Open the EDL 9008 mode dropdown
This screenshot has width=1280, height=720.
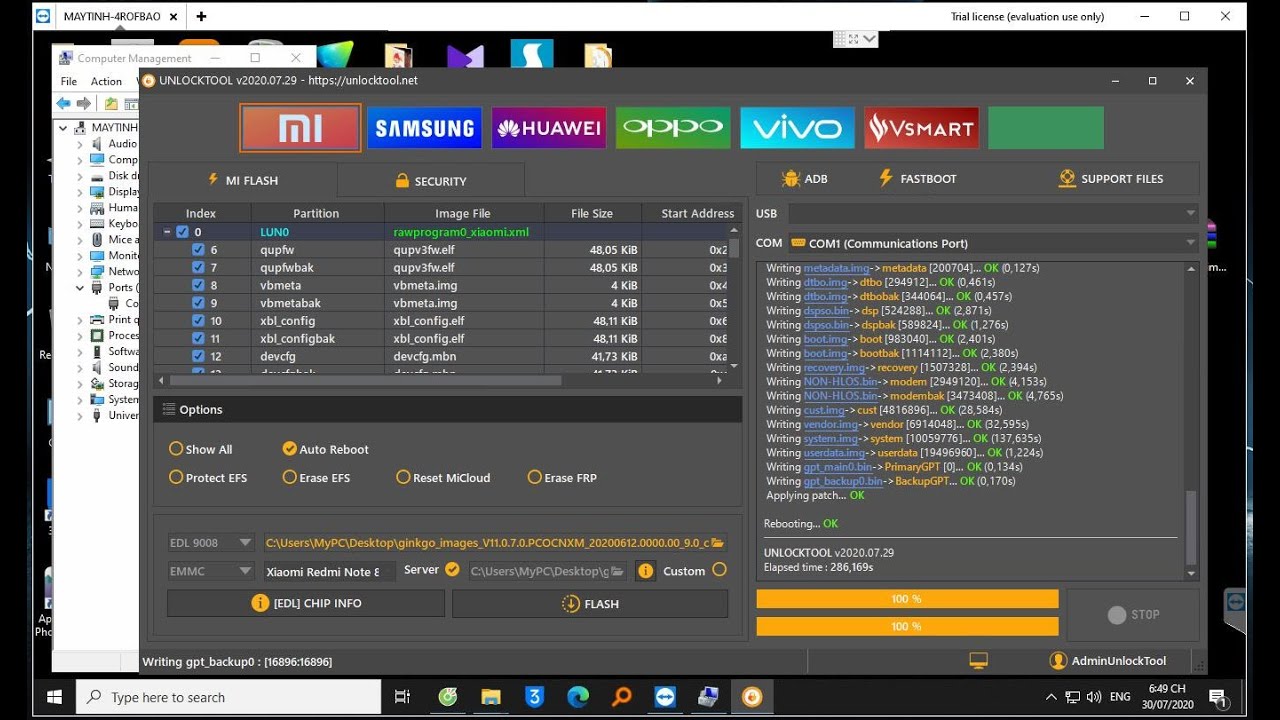click(211, 543)
